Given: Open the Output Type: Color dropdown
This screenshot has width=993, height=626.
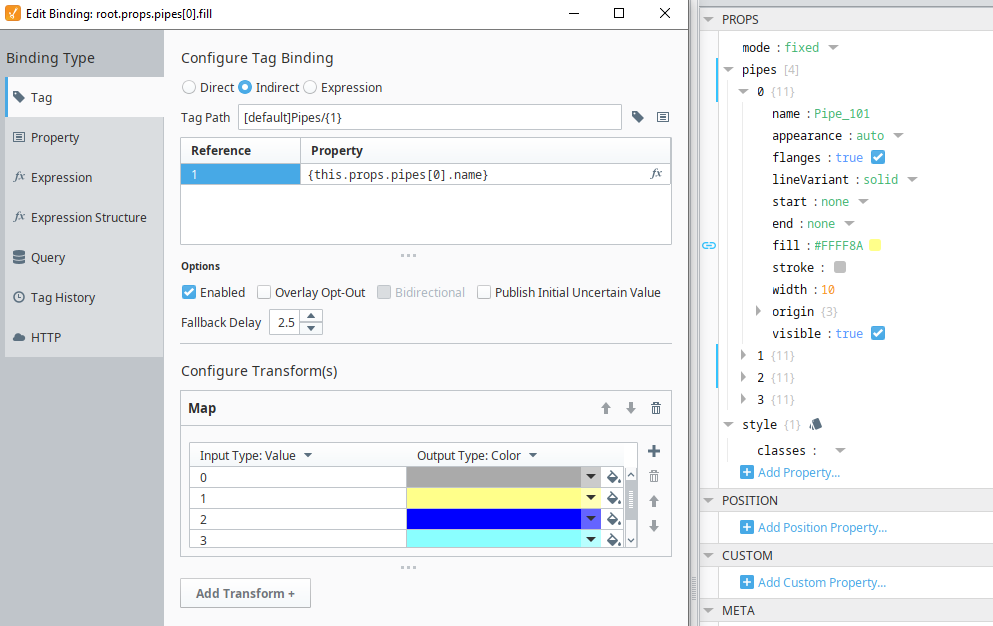Looking at the screenshot, I should coord(477,455).
